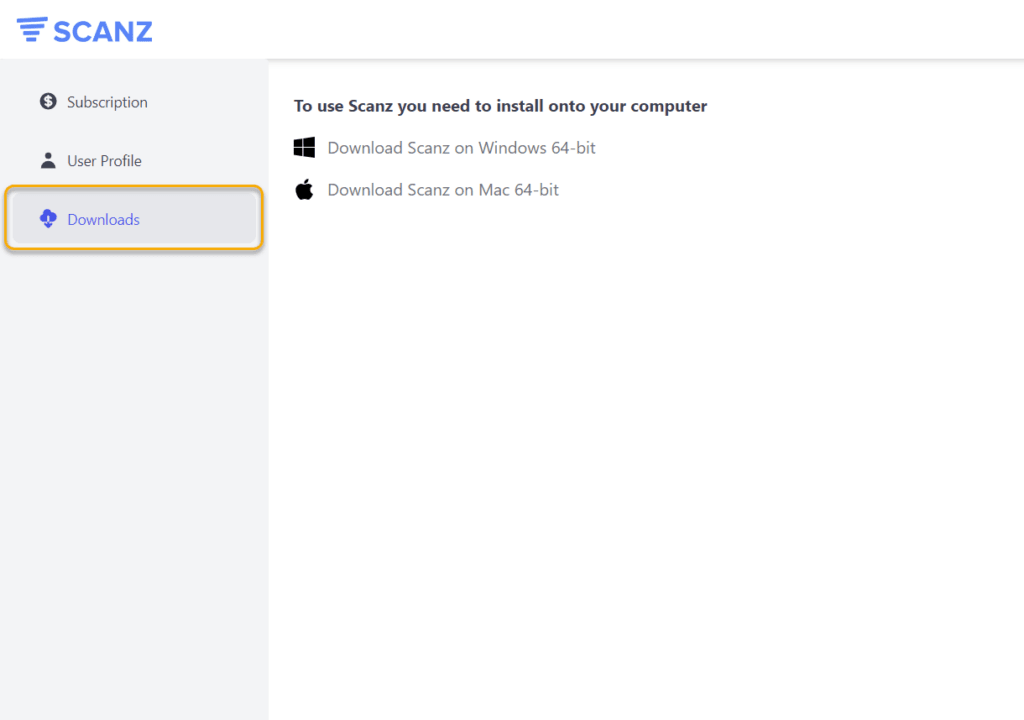Screen dimensions: 1024x720
Task: Click inside the white header bar area
Action: point(600,30)
